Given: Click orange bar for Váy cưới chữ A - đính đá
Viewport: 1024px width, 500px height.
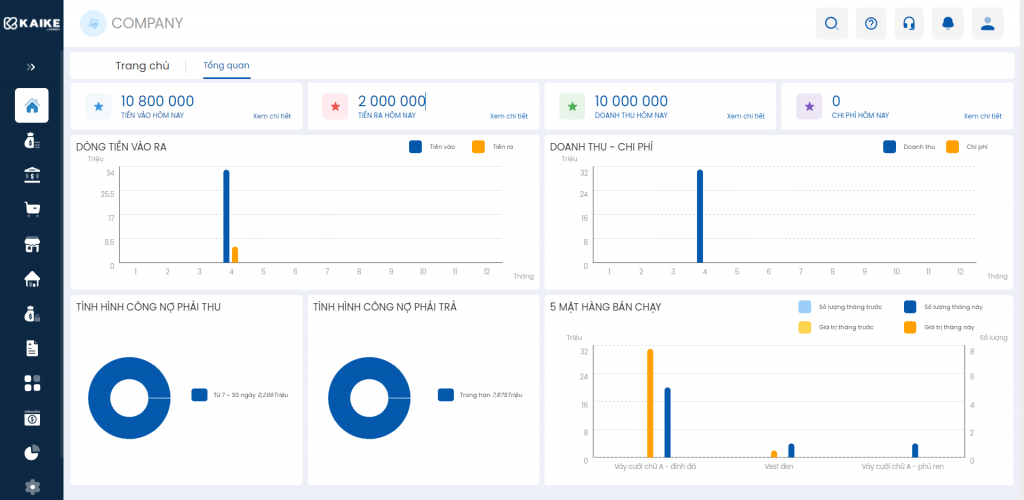Looking at the screenshot, I should click(650, 403).
